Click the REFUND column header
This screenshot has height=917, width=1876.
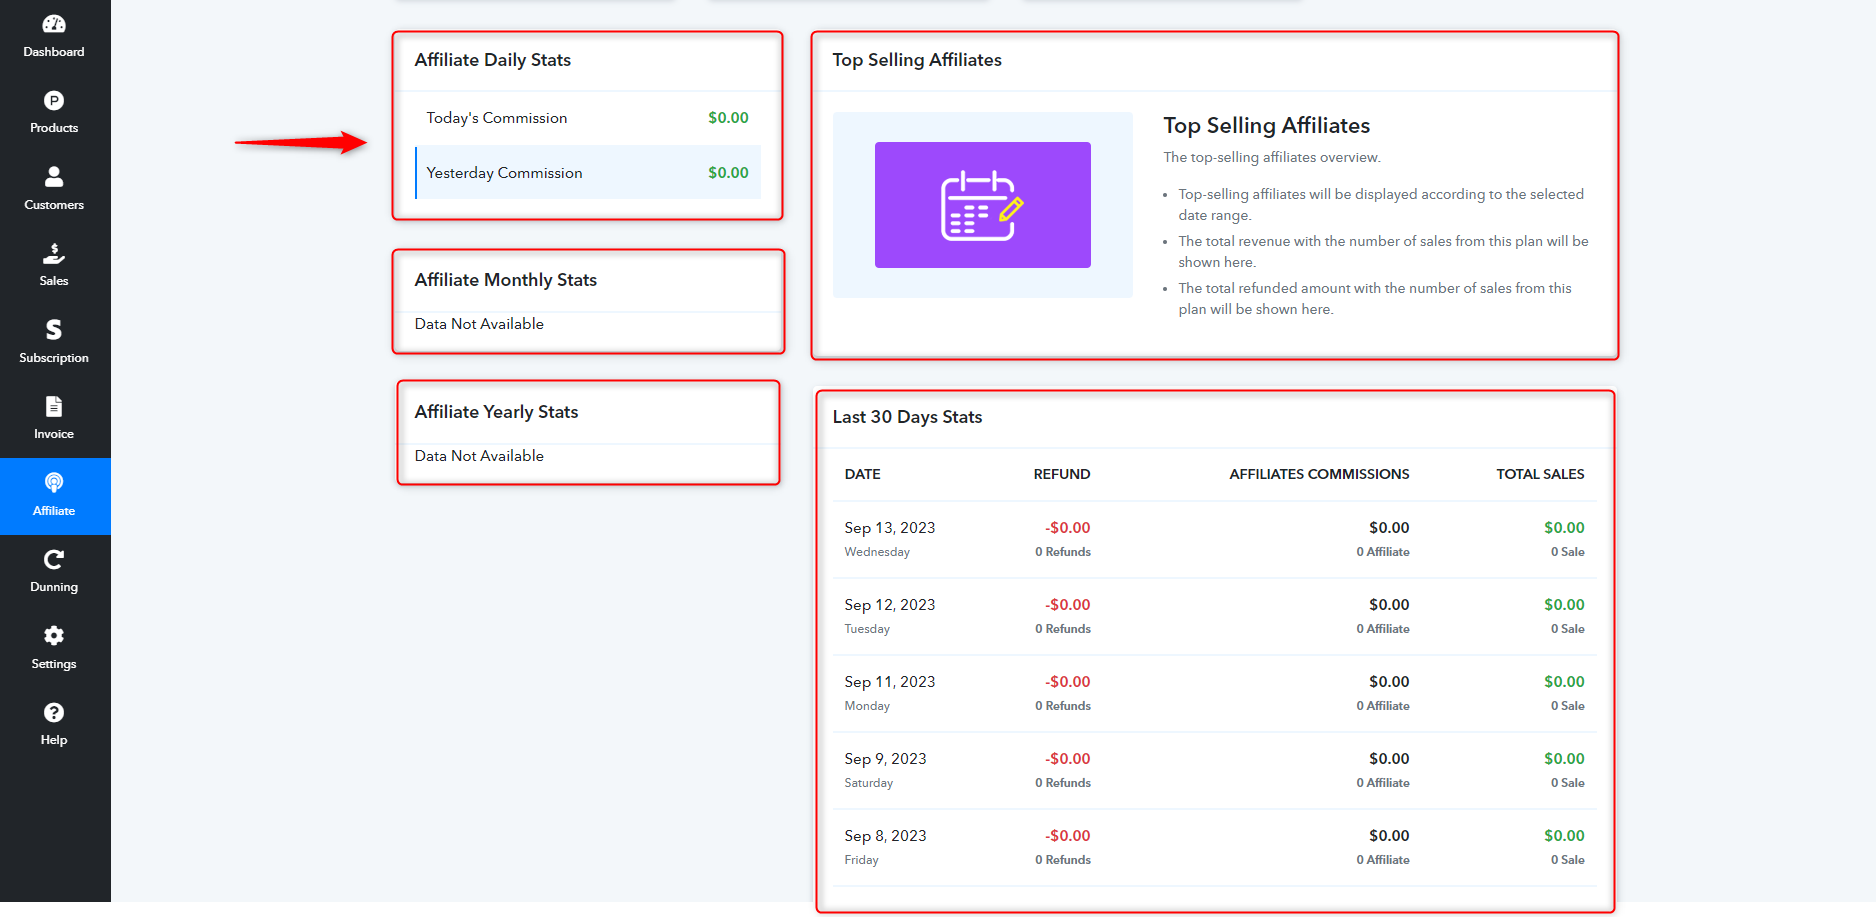point(1062,474)
